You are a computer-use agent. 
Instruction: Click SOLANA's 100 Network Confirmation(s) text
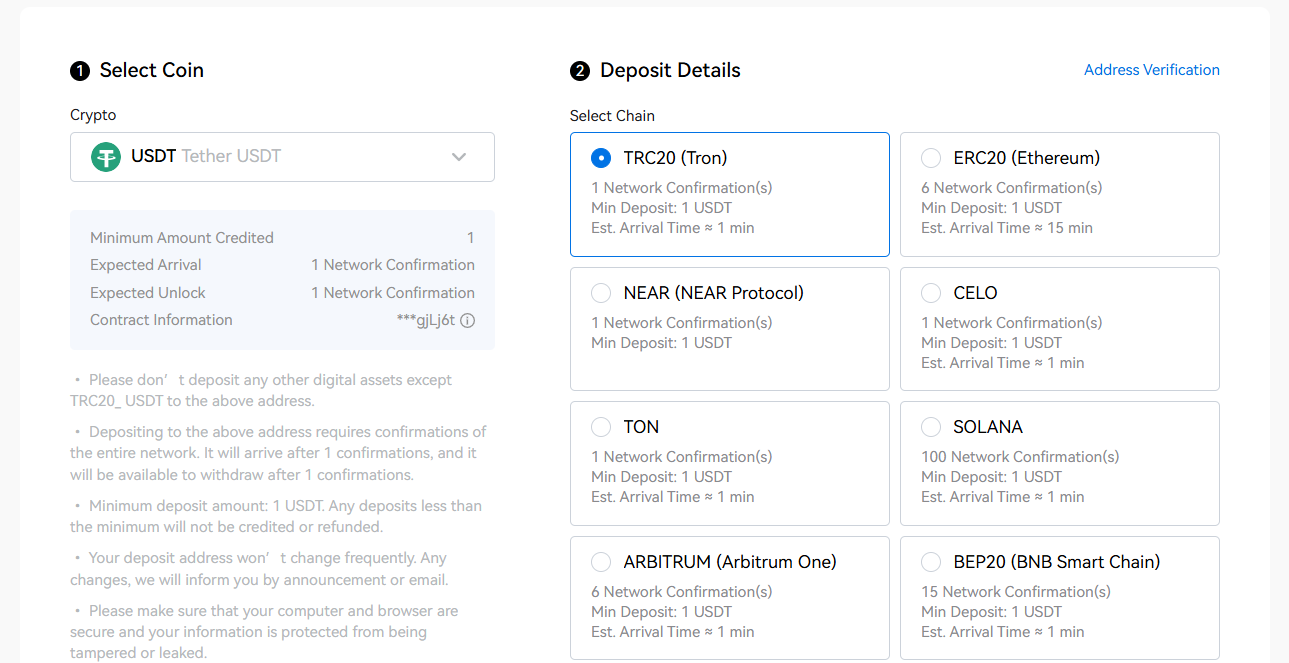1020,457
